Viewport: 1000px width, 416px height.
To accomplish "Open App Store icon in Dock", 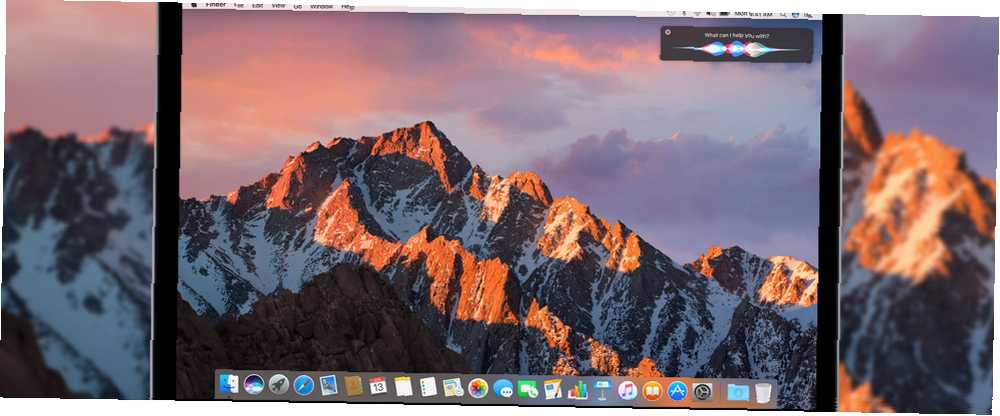I will 677,390.
